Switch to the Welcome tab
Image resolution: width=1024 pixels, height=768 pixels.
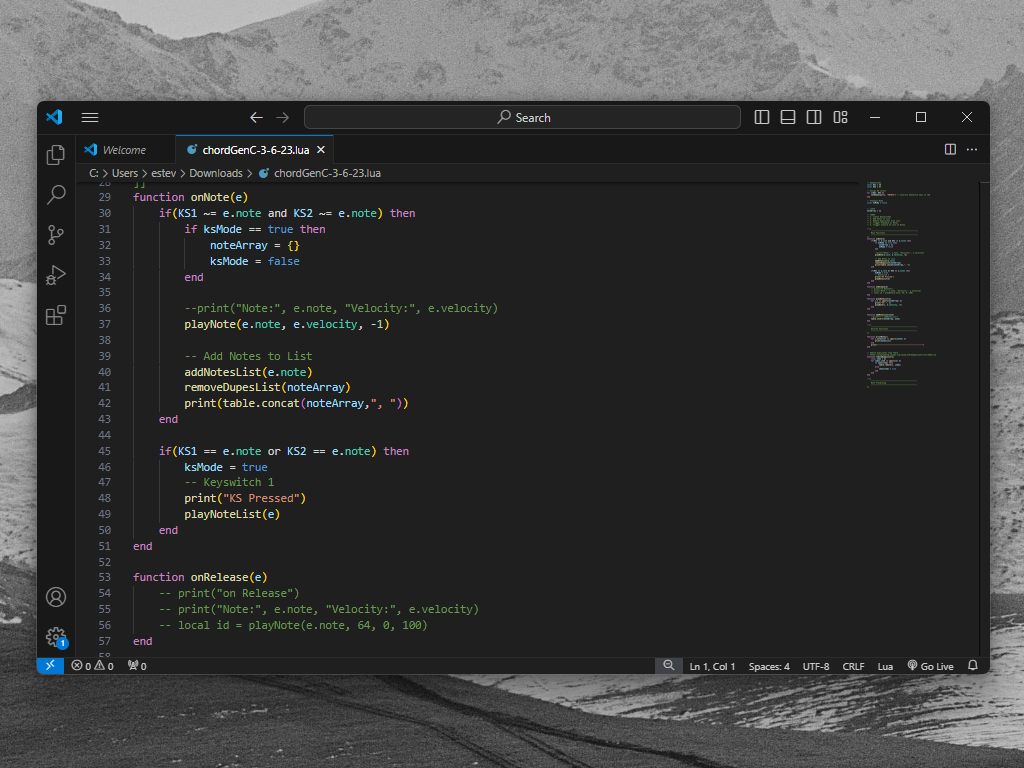point(123,150)
